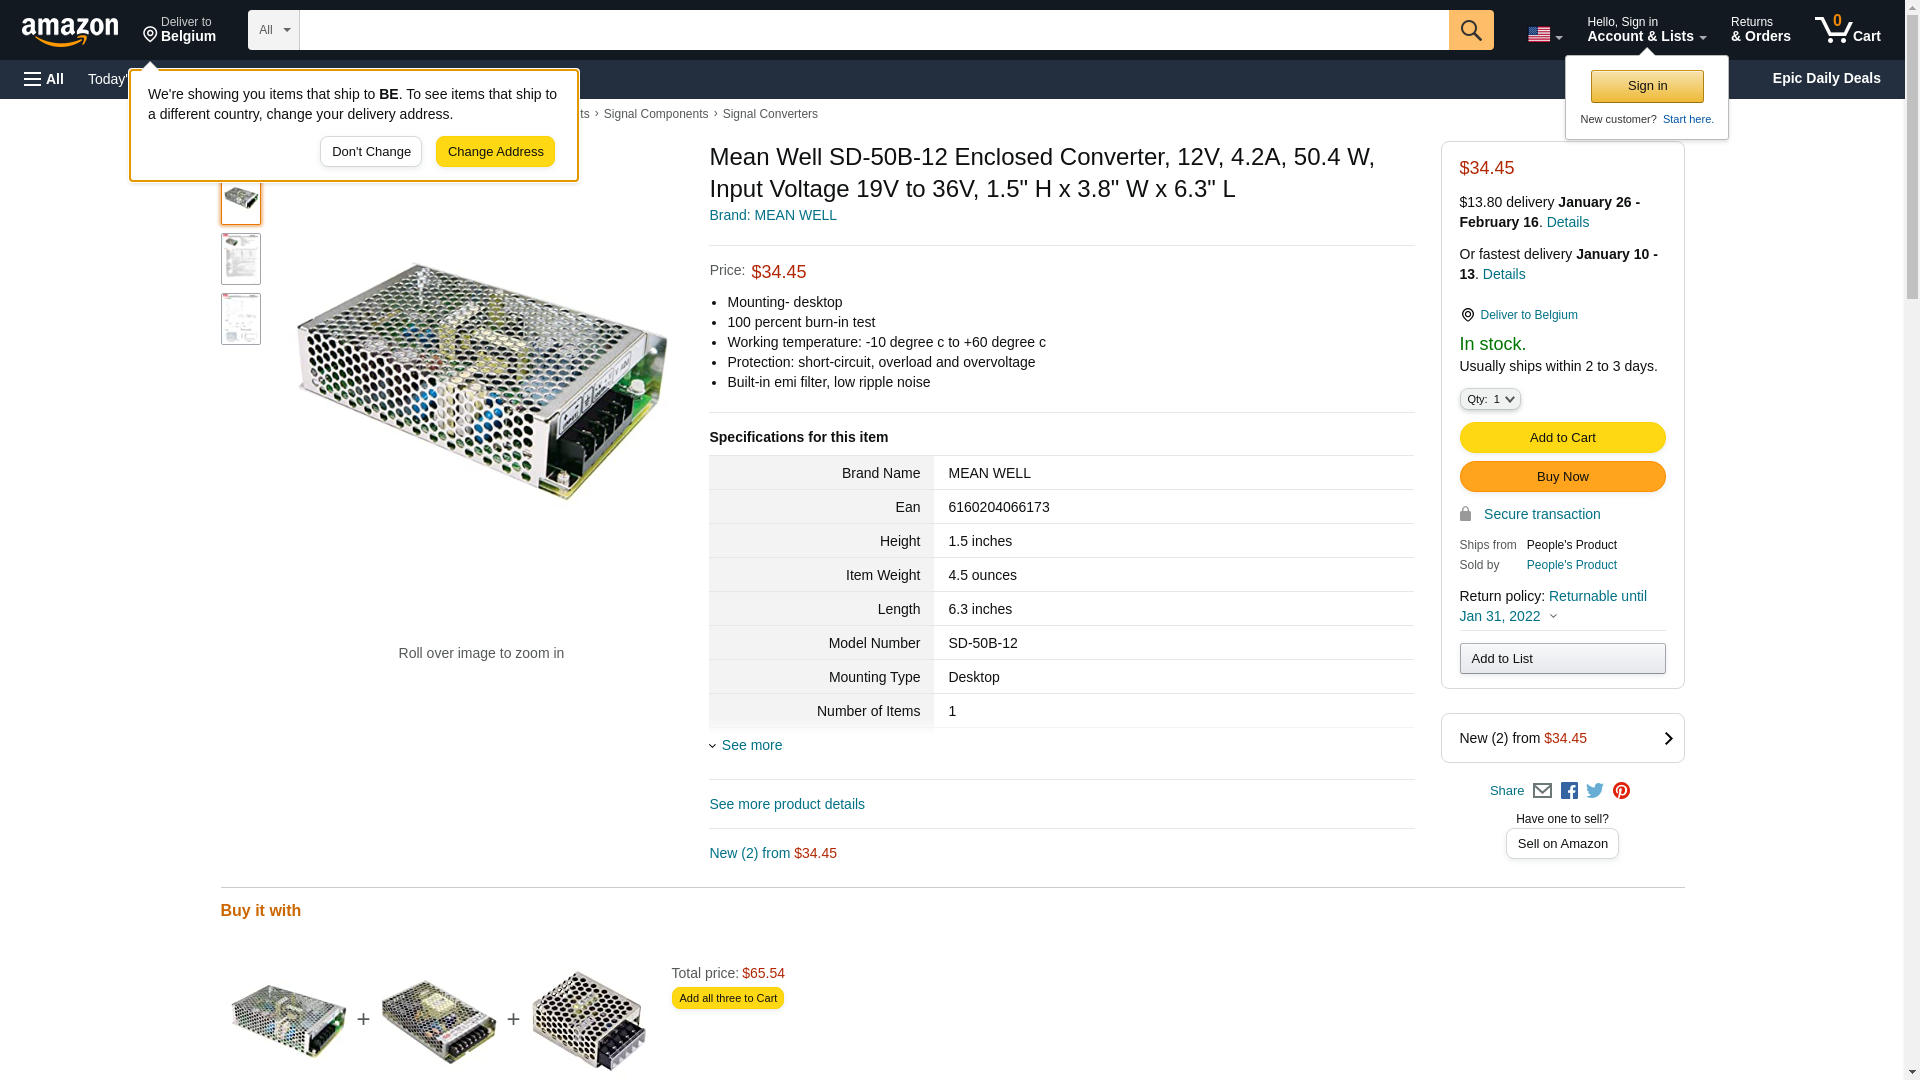Share product on Twitter icon
This screenshot has height=1080, width=1920.
[1595, 791]
